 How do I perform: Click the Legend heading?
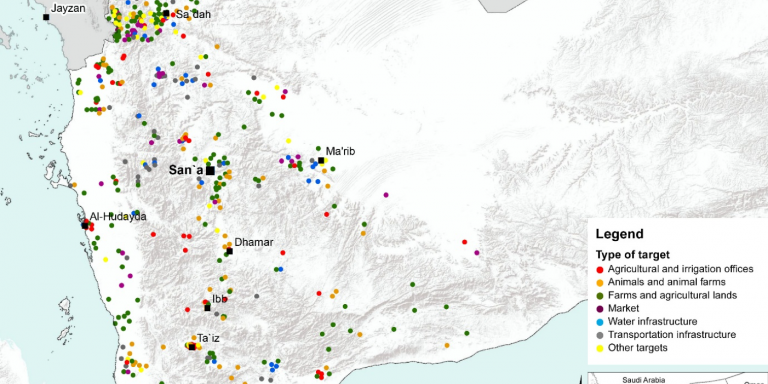tap(620, 234)
